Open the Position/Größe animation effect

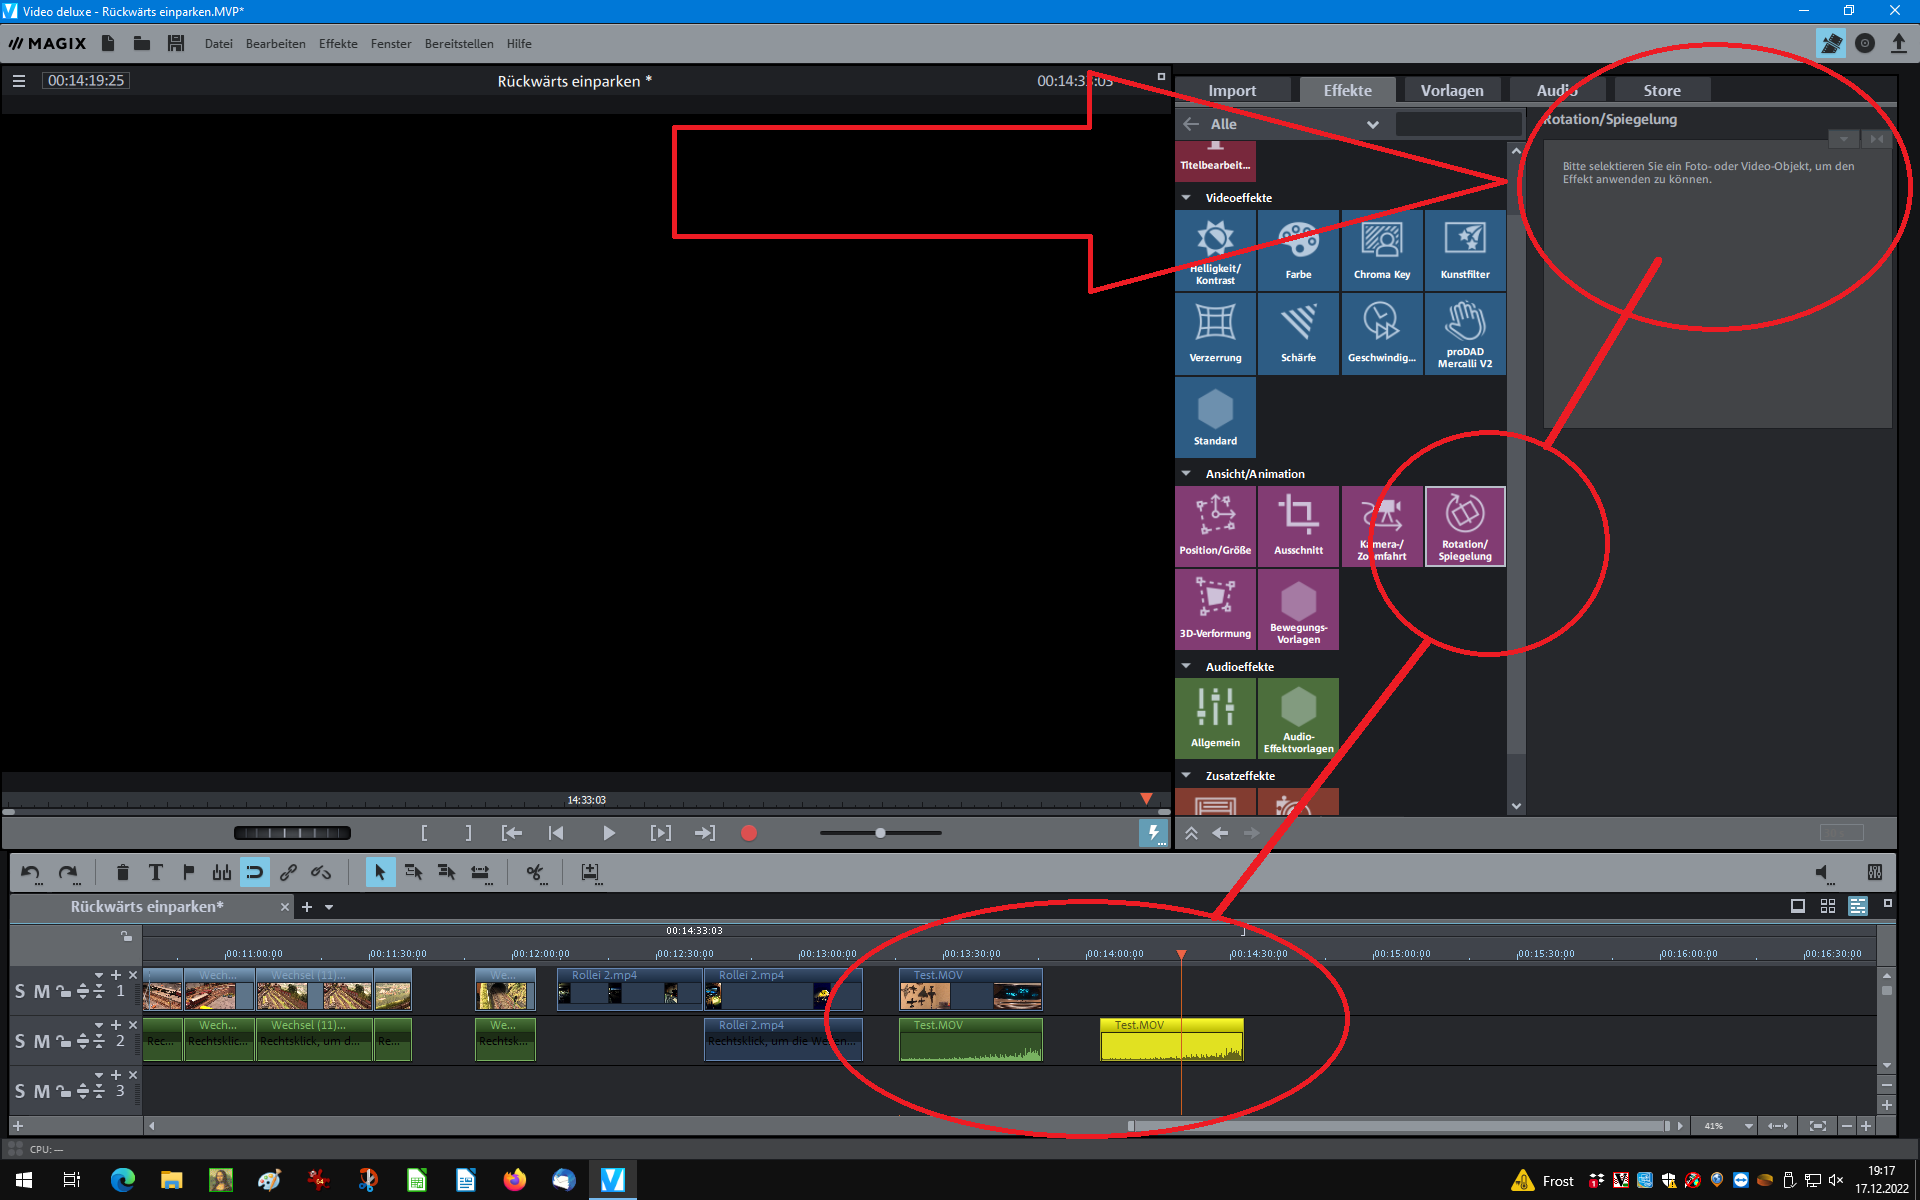(1215, 527)
